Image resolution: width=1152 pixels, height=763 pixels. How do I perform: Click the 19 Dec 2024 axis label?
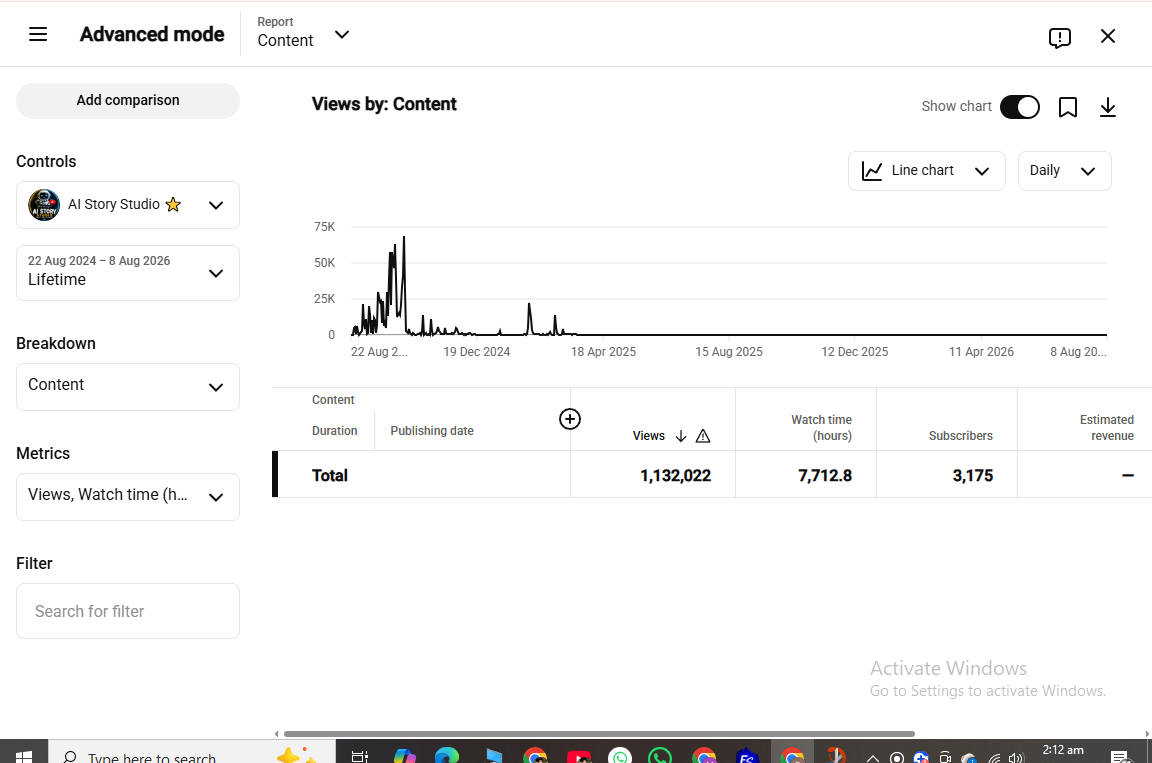click(x=477, y=352)
